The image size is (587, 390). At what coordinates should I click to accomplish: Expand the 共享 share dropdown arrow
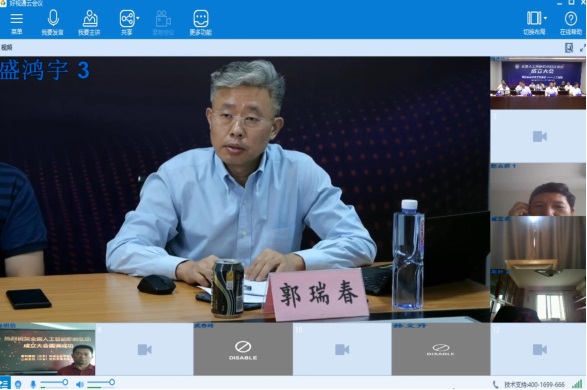[x=138, y=18]
